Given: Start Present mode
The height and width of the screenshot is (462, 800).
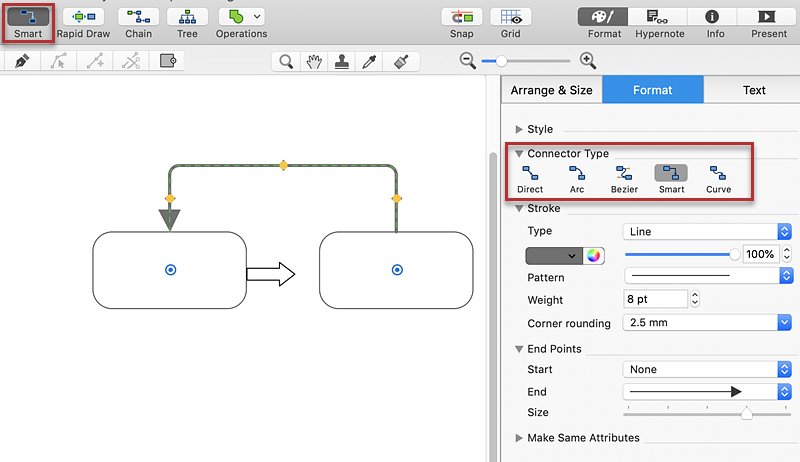Looking at the screenshot, I should point(769,18).
